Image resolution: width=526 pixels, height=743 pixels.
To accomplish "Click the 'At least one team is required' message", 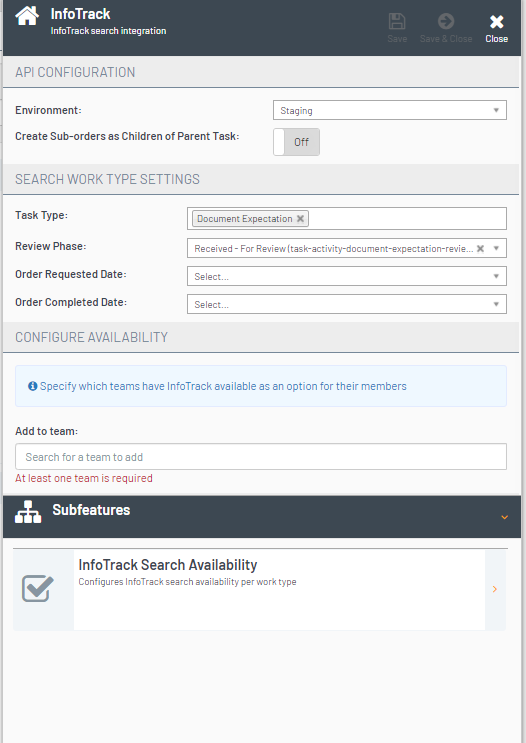I will pyautogui.click(x=84, y=478).
